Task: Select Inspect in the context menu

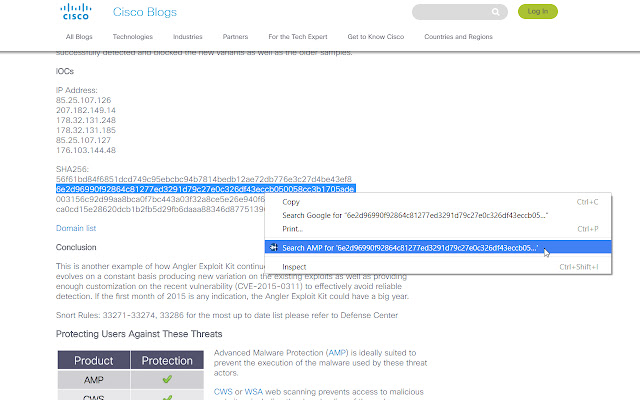Action: (x=438, y=267)
